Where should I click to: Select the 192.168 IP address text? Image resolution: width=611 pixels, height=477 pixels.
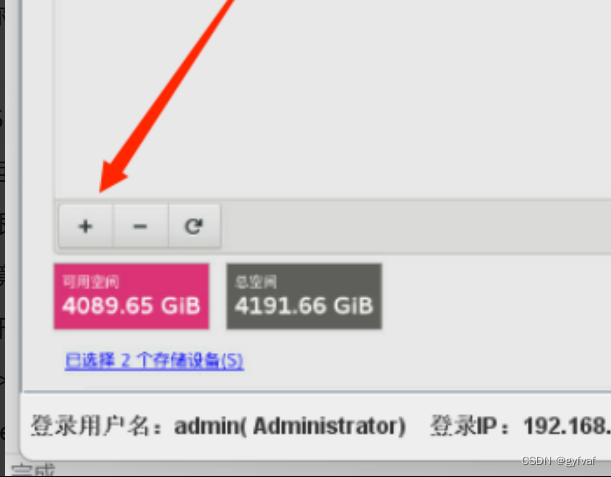point(567,426)
